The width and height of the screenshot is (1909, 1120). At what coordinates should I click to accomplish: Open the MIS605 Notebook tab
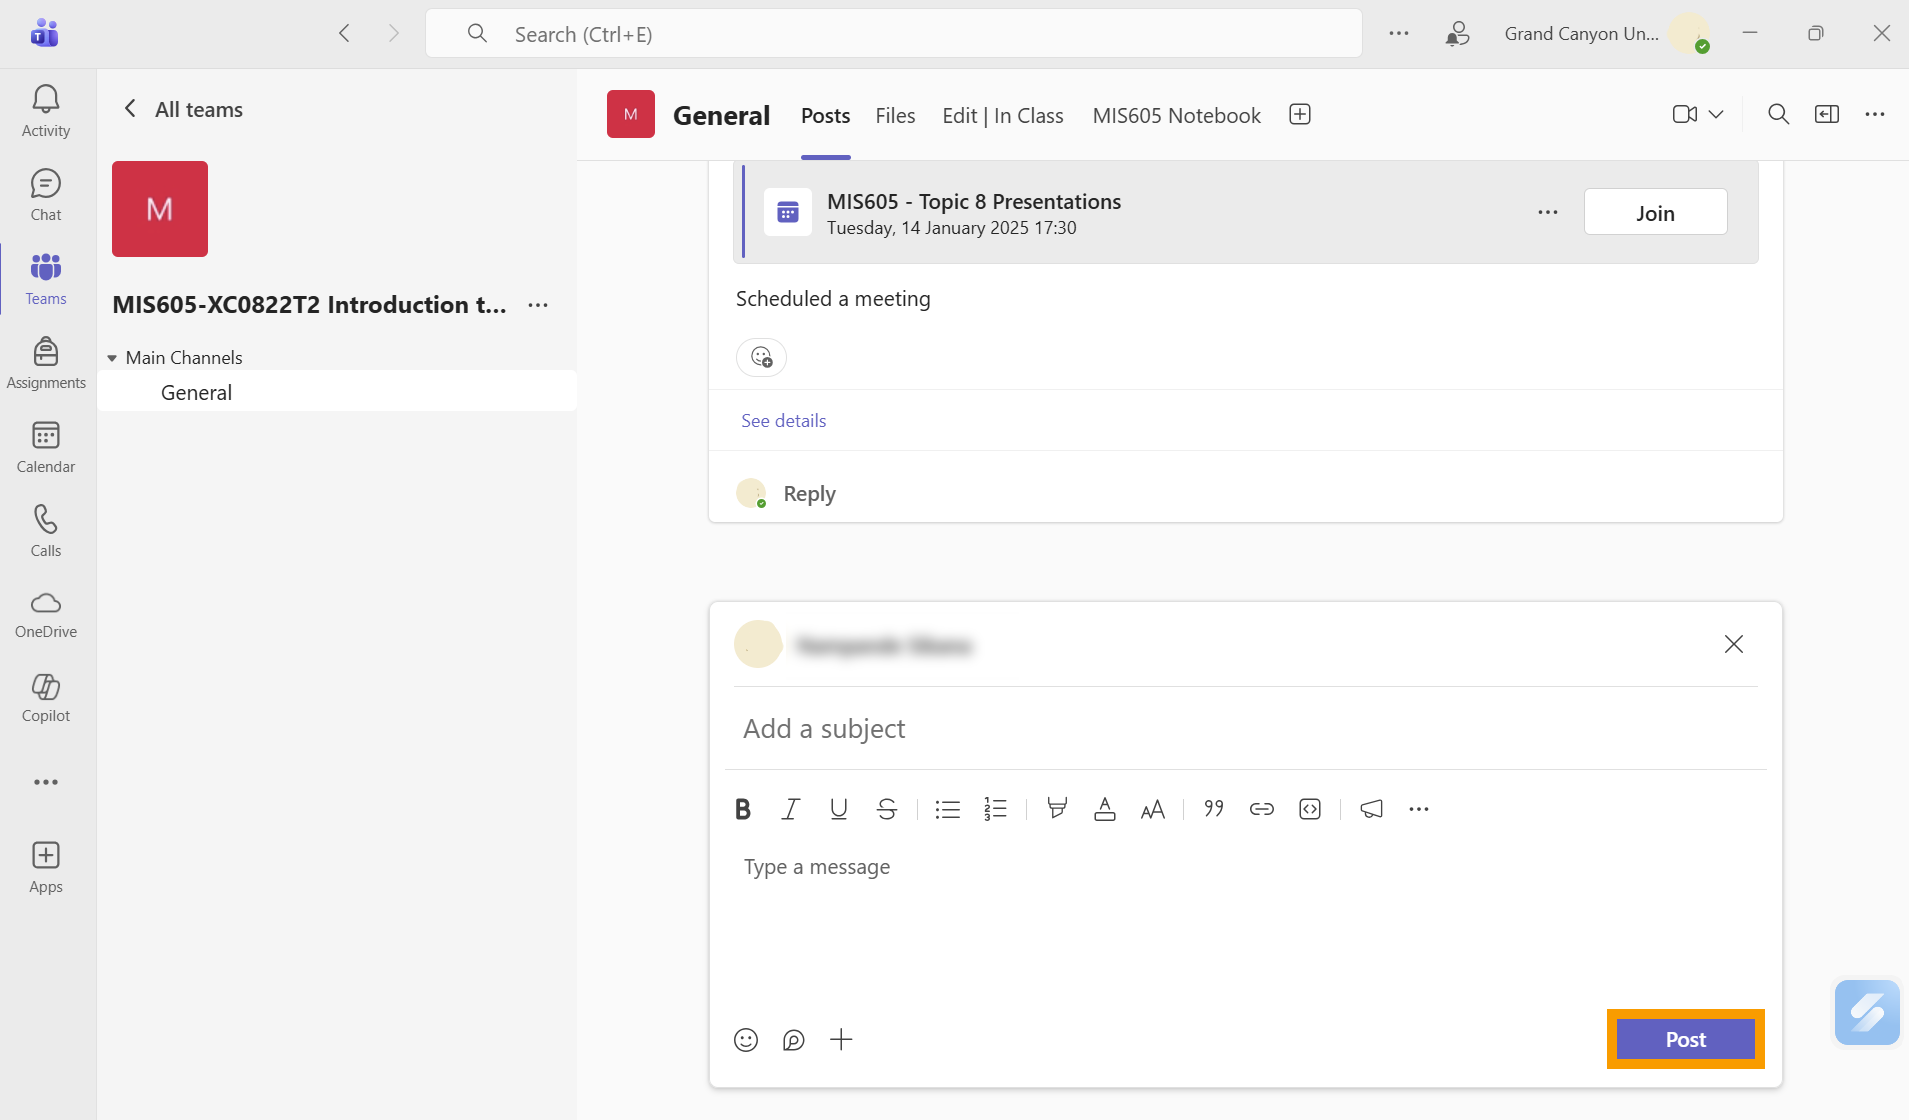click(1176, 116)
